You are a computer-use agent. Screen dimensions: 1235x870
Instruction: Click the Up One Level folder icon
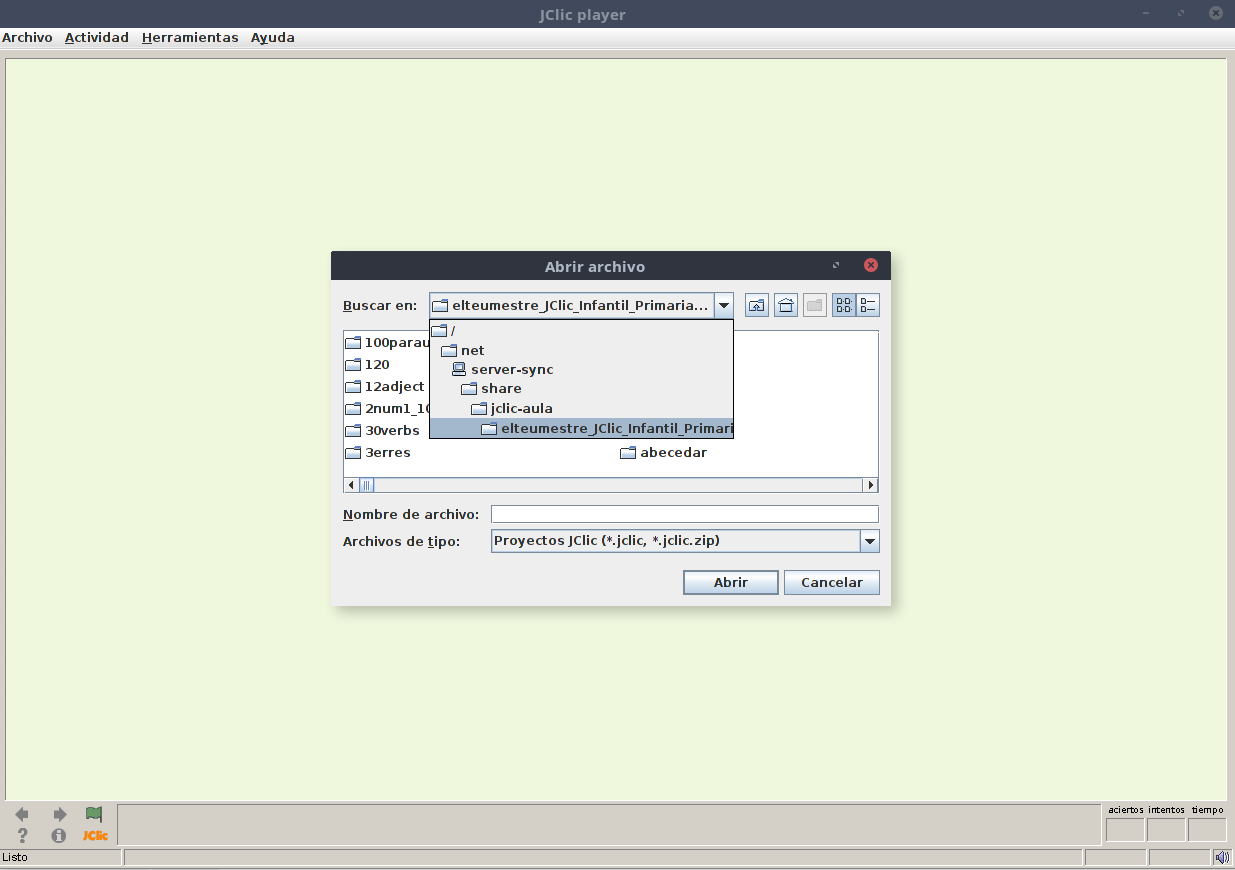coord(757,306)
